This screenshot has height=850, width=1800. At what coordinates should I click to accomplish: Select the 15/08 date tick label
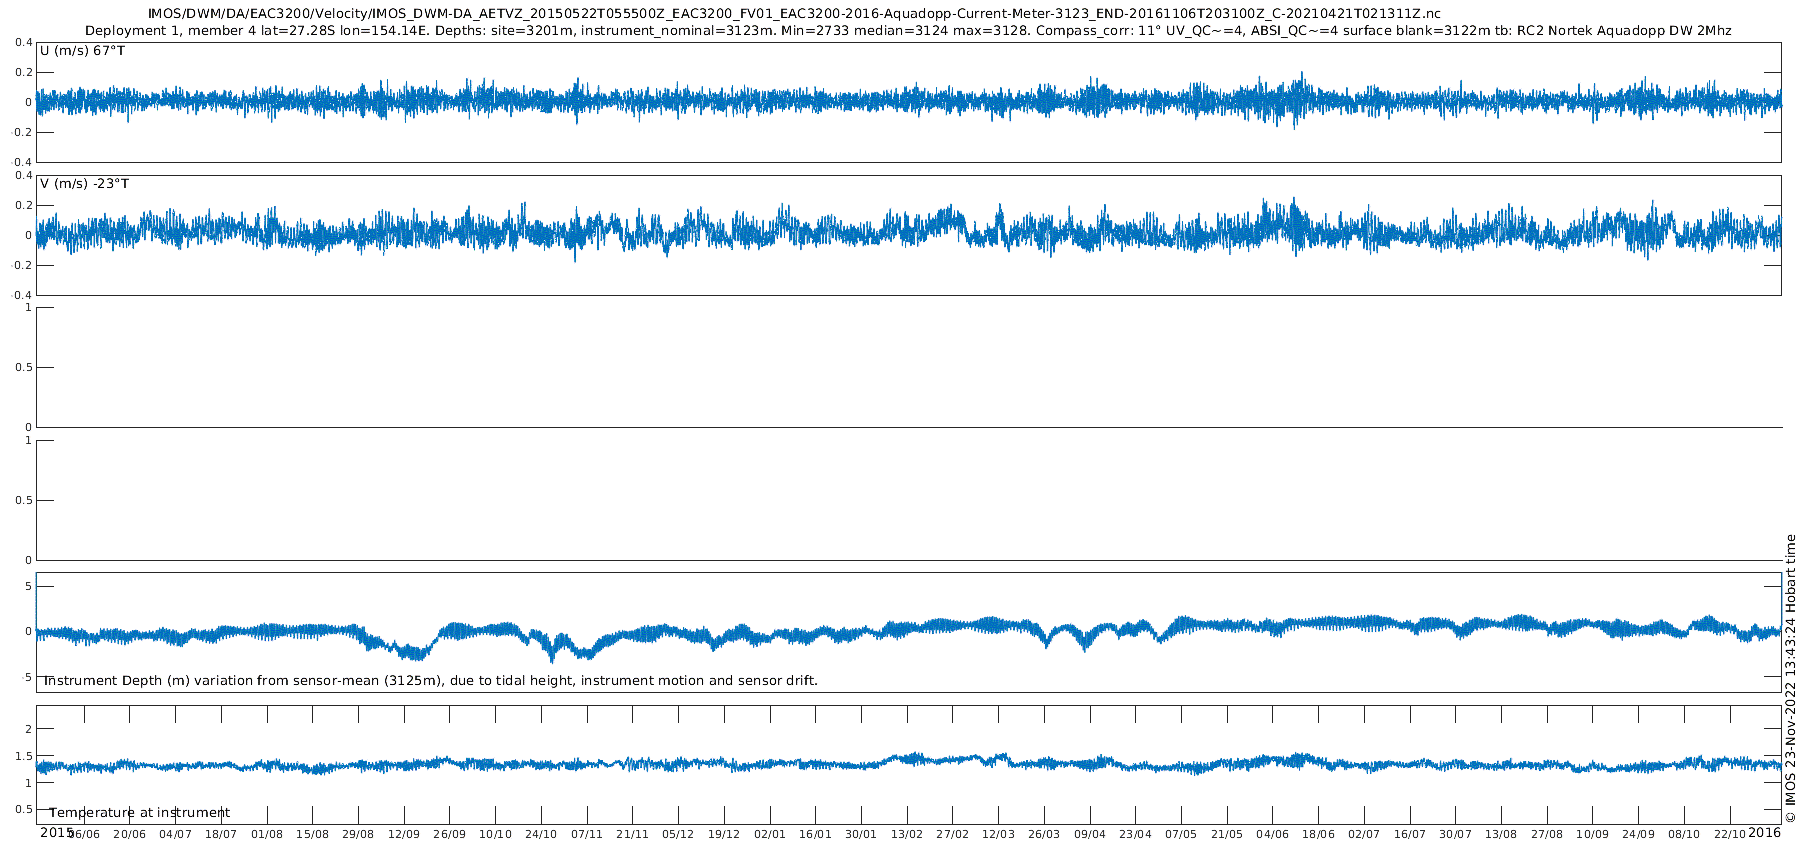[312, 834]
